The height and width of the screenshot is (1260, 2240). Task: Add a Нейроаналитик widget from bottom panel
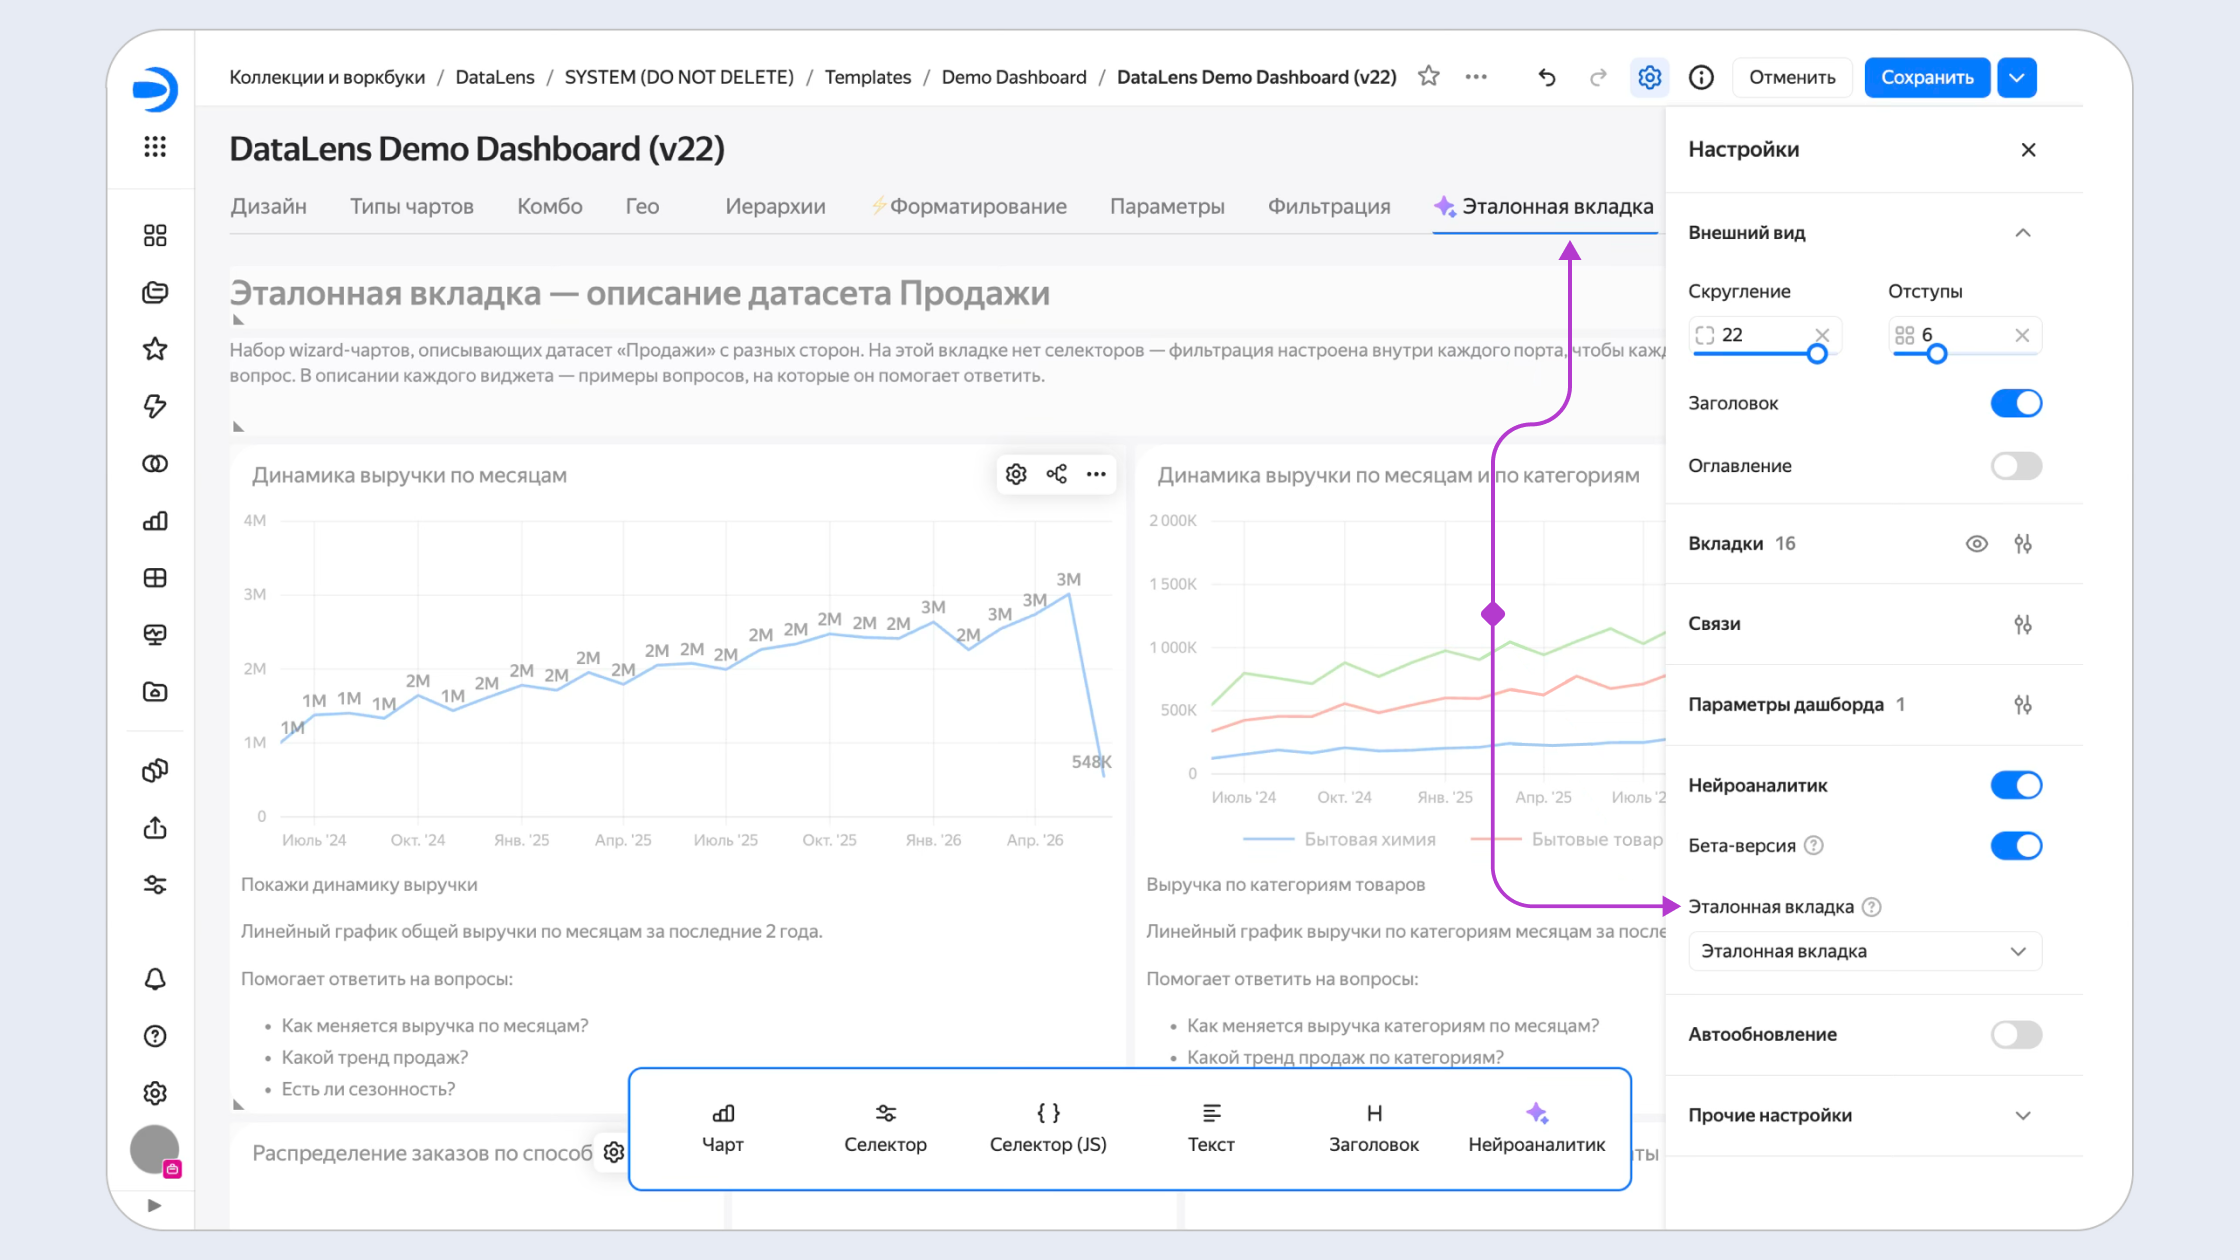coord(1537,1129)
